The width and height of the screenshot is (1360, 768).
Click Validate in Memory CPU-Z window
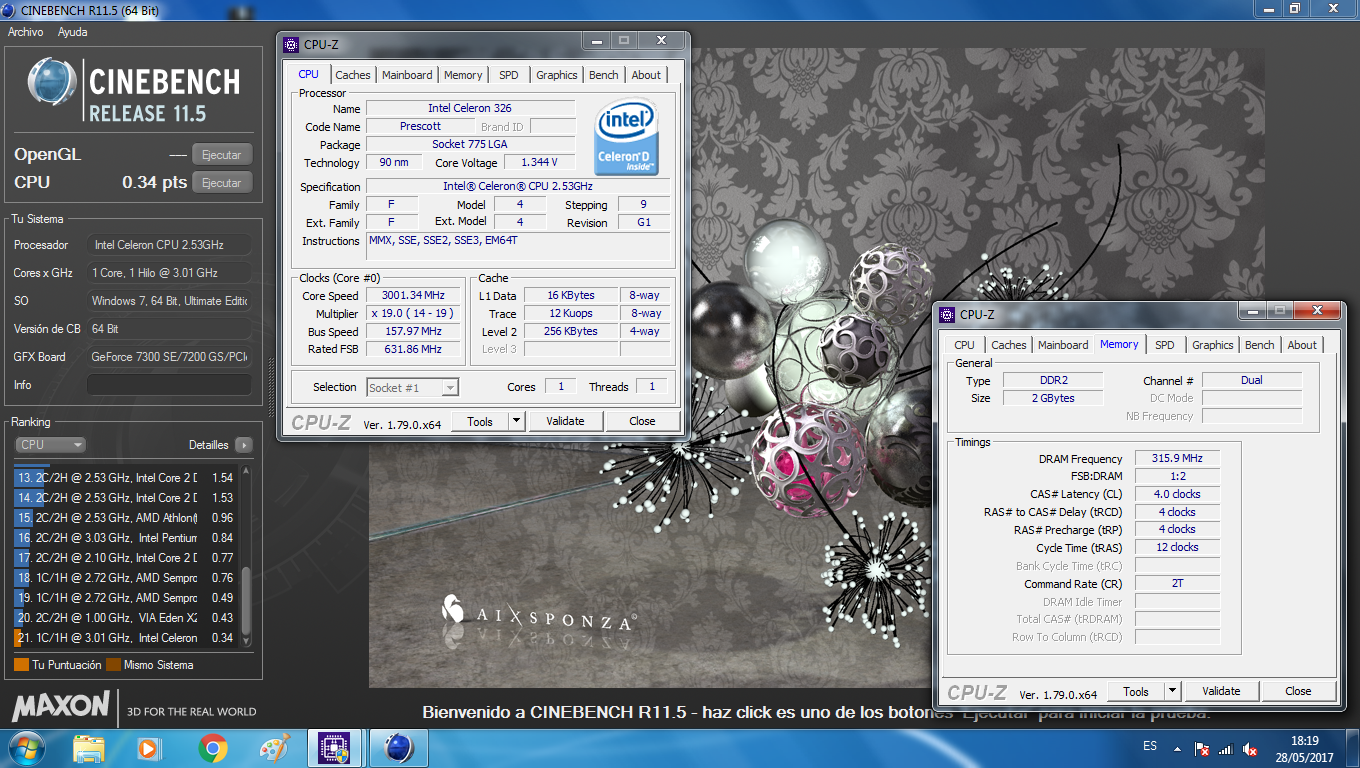[1221, 691]
